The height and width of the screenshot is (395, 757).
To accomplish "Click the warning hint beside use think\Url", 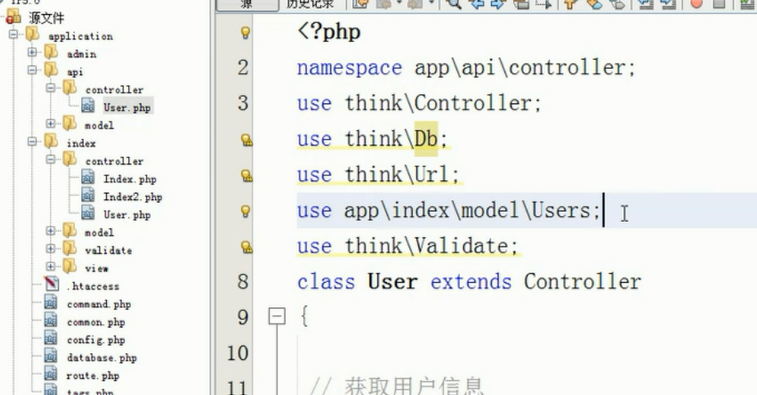I will 246,176.
